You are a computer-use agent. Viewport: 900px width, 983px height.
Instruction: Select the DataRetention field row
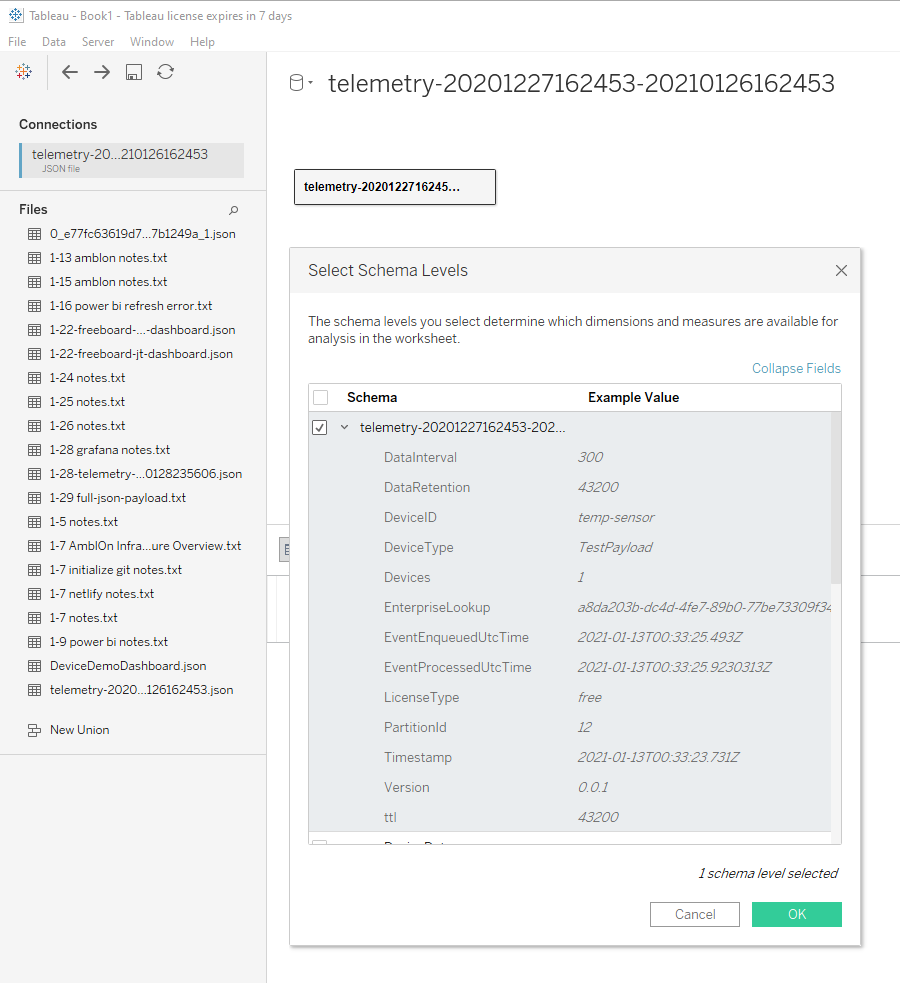(570, 488)
